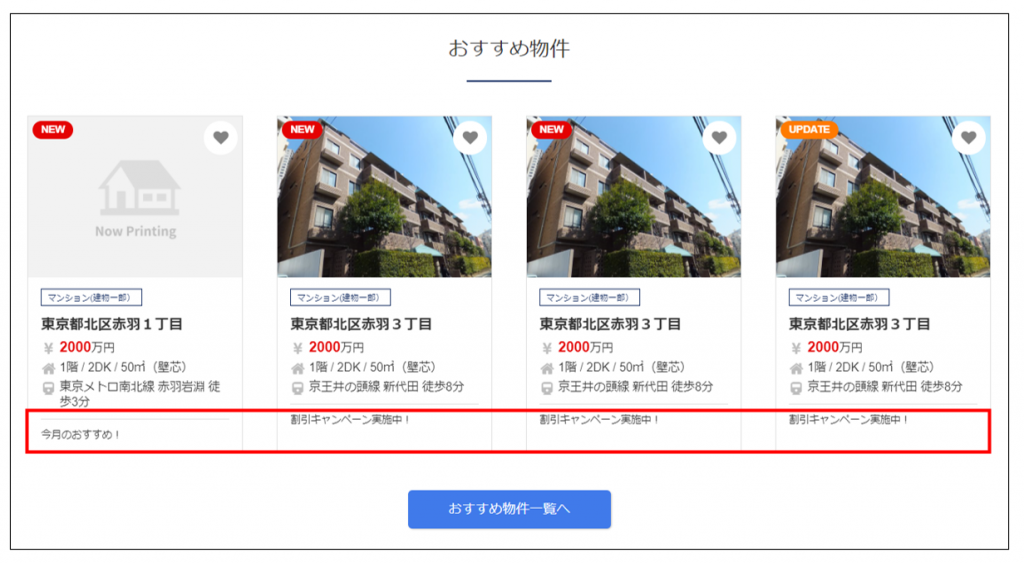1024x563 pixels.
Task: Open second property's building photo
Action: (x=385, y=197)
